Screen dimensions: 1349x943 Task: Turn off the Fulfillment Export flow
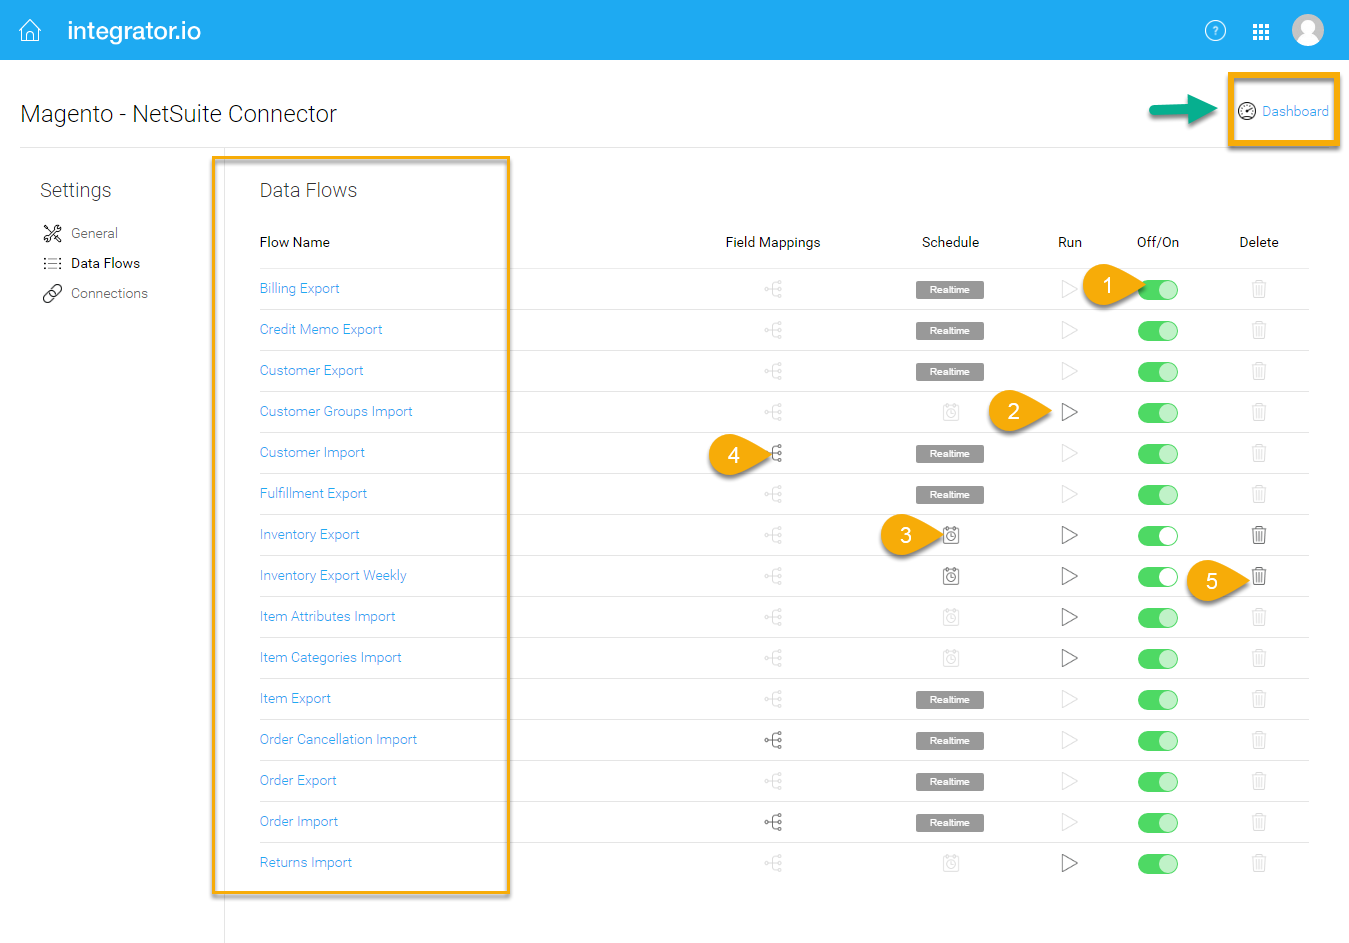(x=1158, y=495)
